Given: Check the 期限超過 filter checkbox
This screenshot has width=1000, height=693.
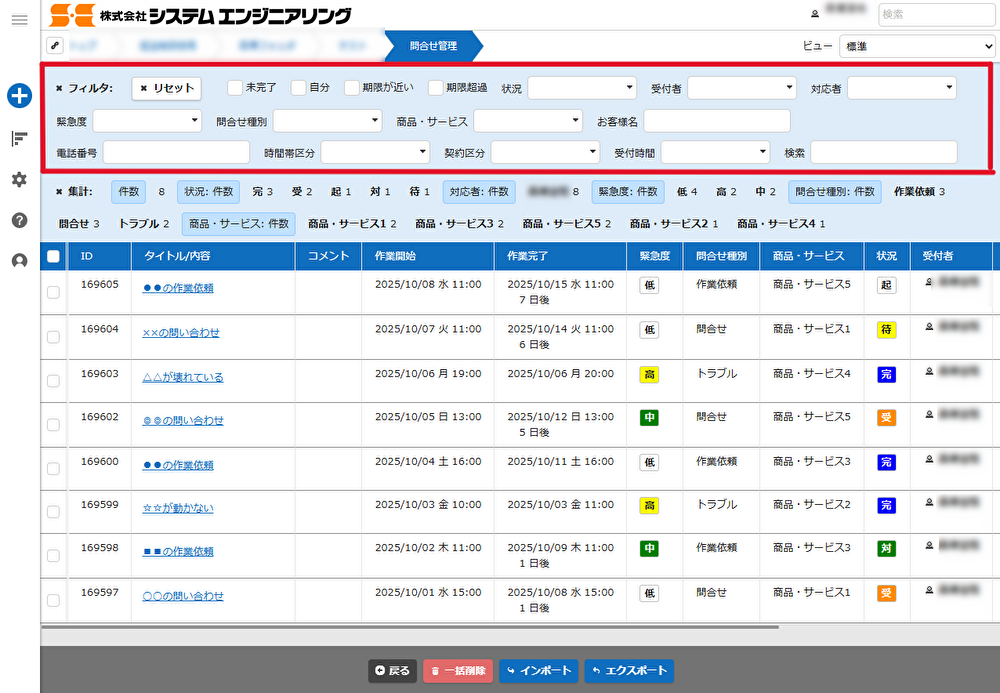Looking at the screenshot, I should [x=435, y=88].
